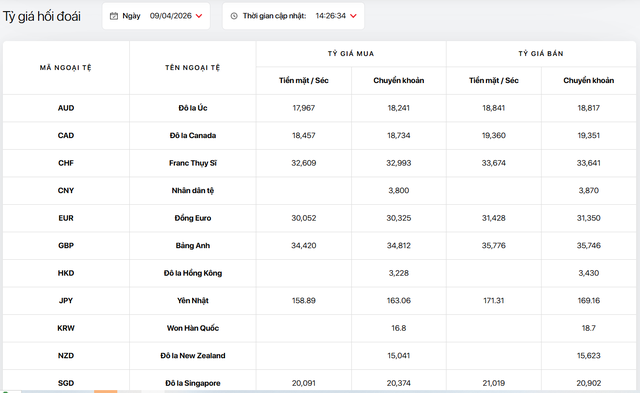640x393 pixels.
Task: Click the calendar icon beside Ngày
Action: click(x=114, y=16)
